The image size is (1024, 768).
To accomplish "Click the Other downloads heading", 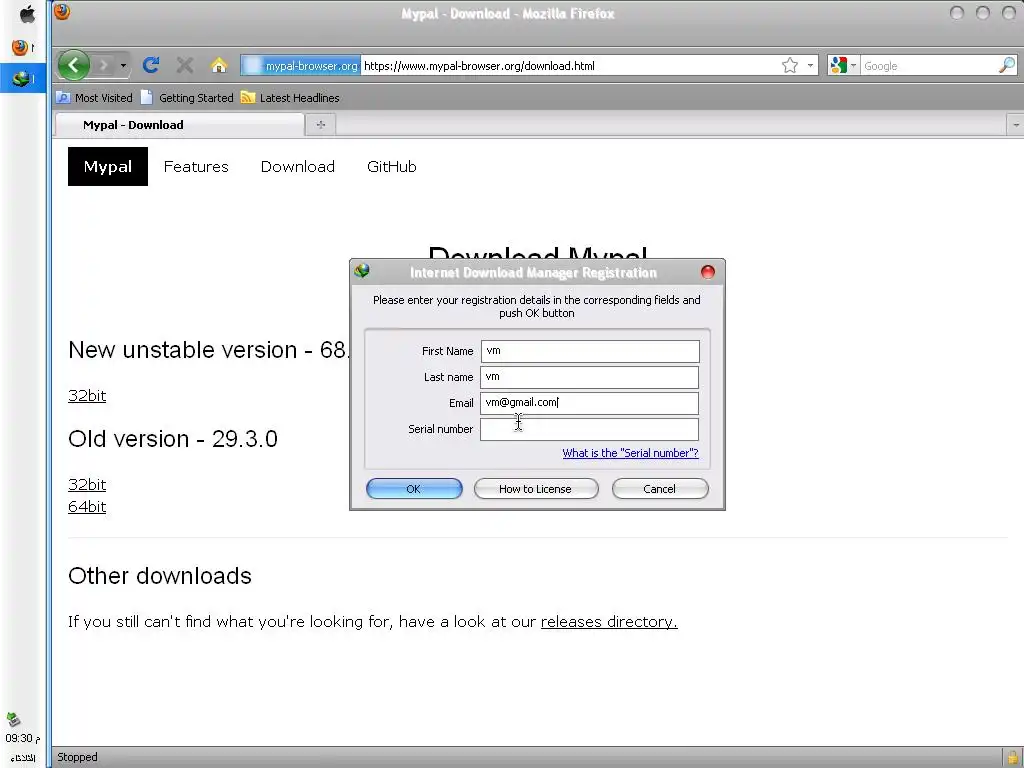I will (x=159, y=576).
